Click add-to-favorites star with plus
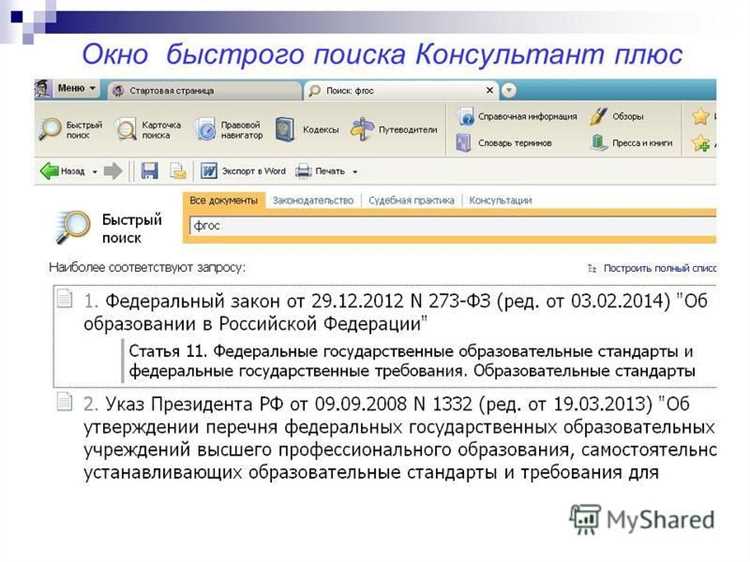Screen dimensions: 750x562 click(701, 143)
